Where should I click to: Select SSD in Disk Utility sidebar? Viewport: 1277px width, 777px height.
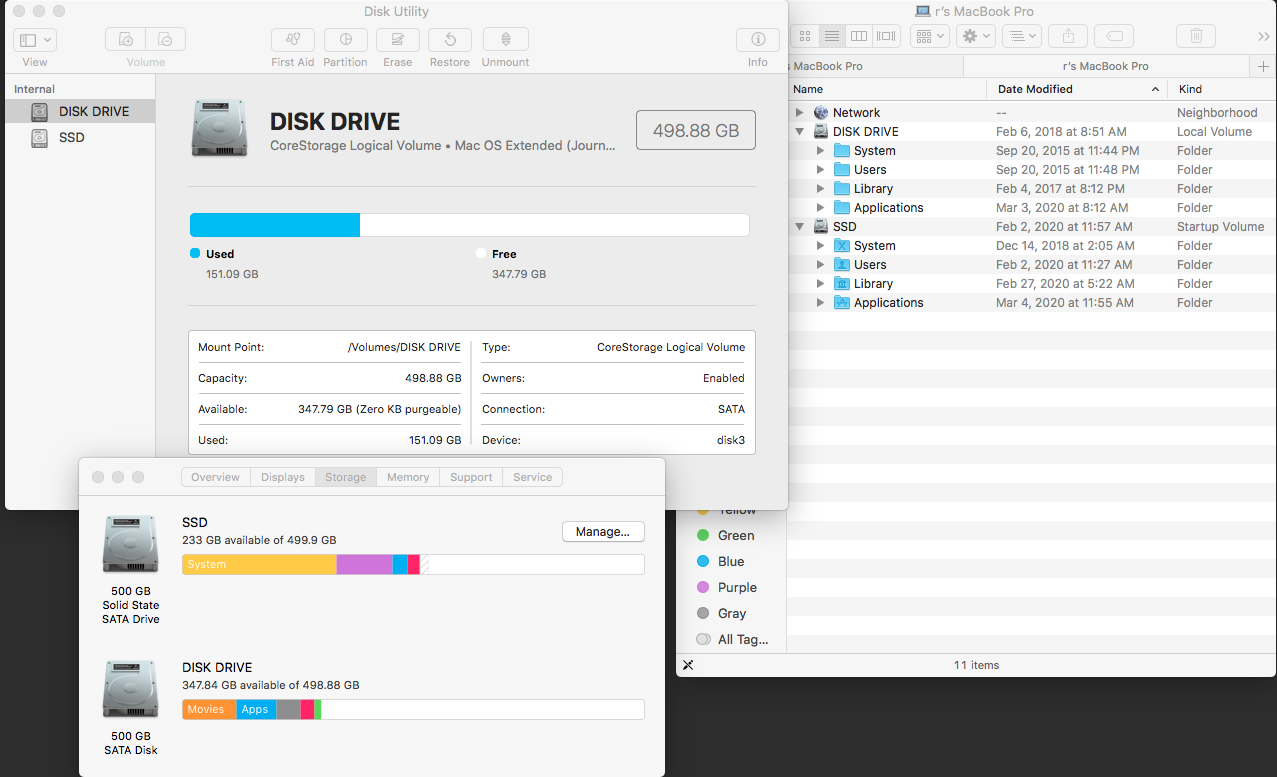click(80, 137)
